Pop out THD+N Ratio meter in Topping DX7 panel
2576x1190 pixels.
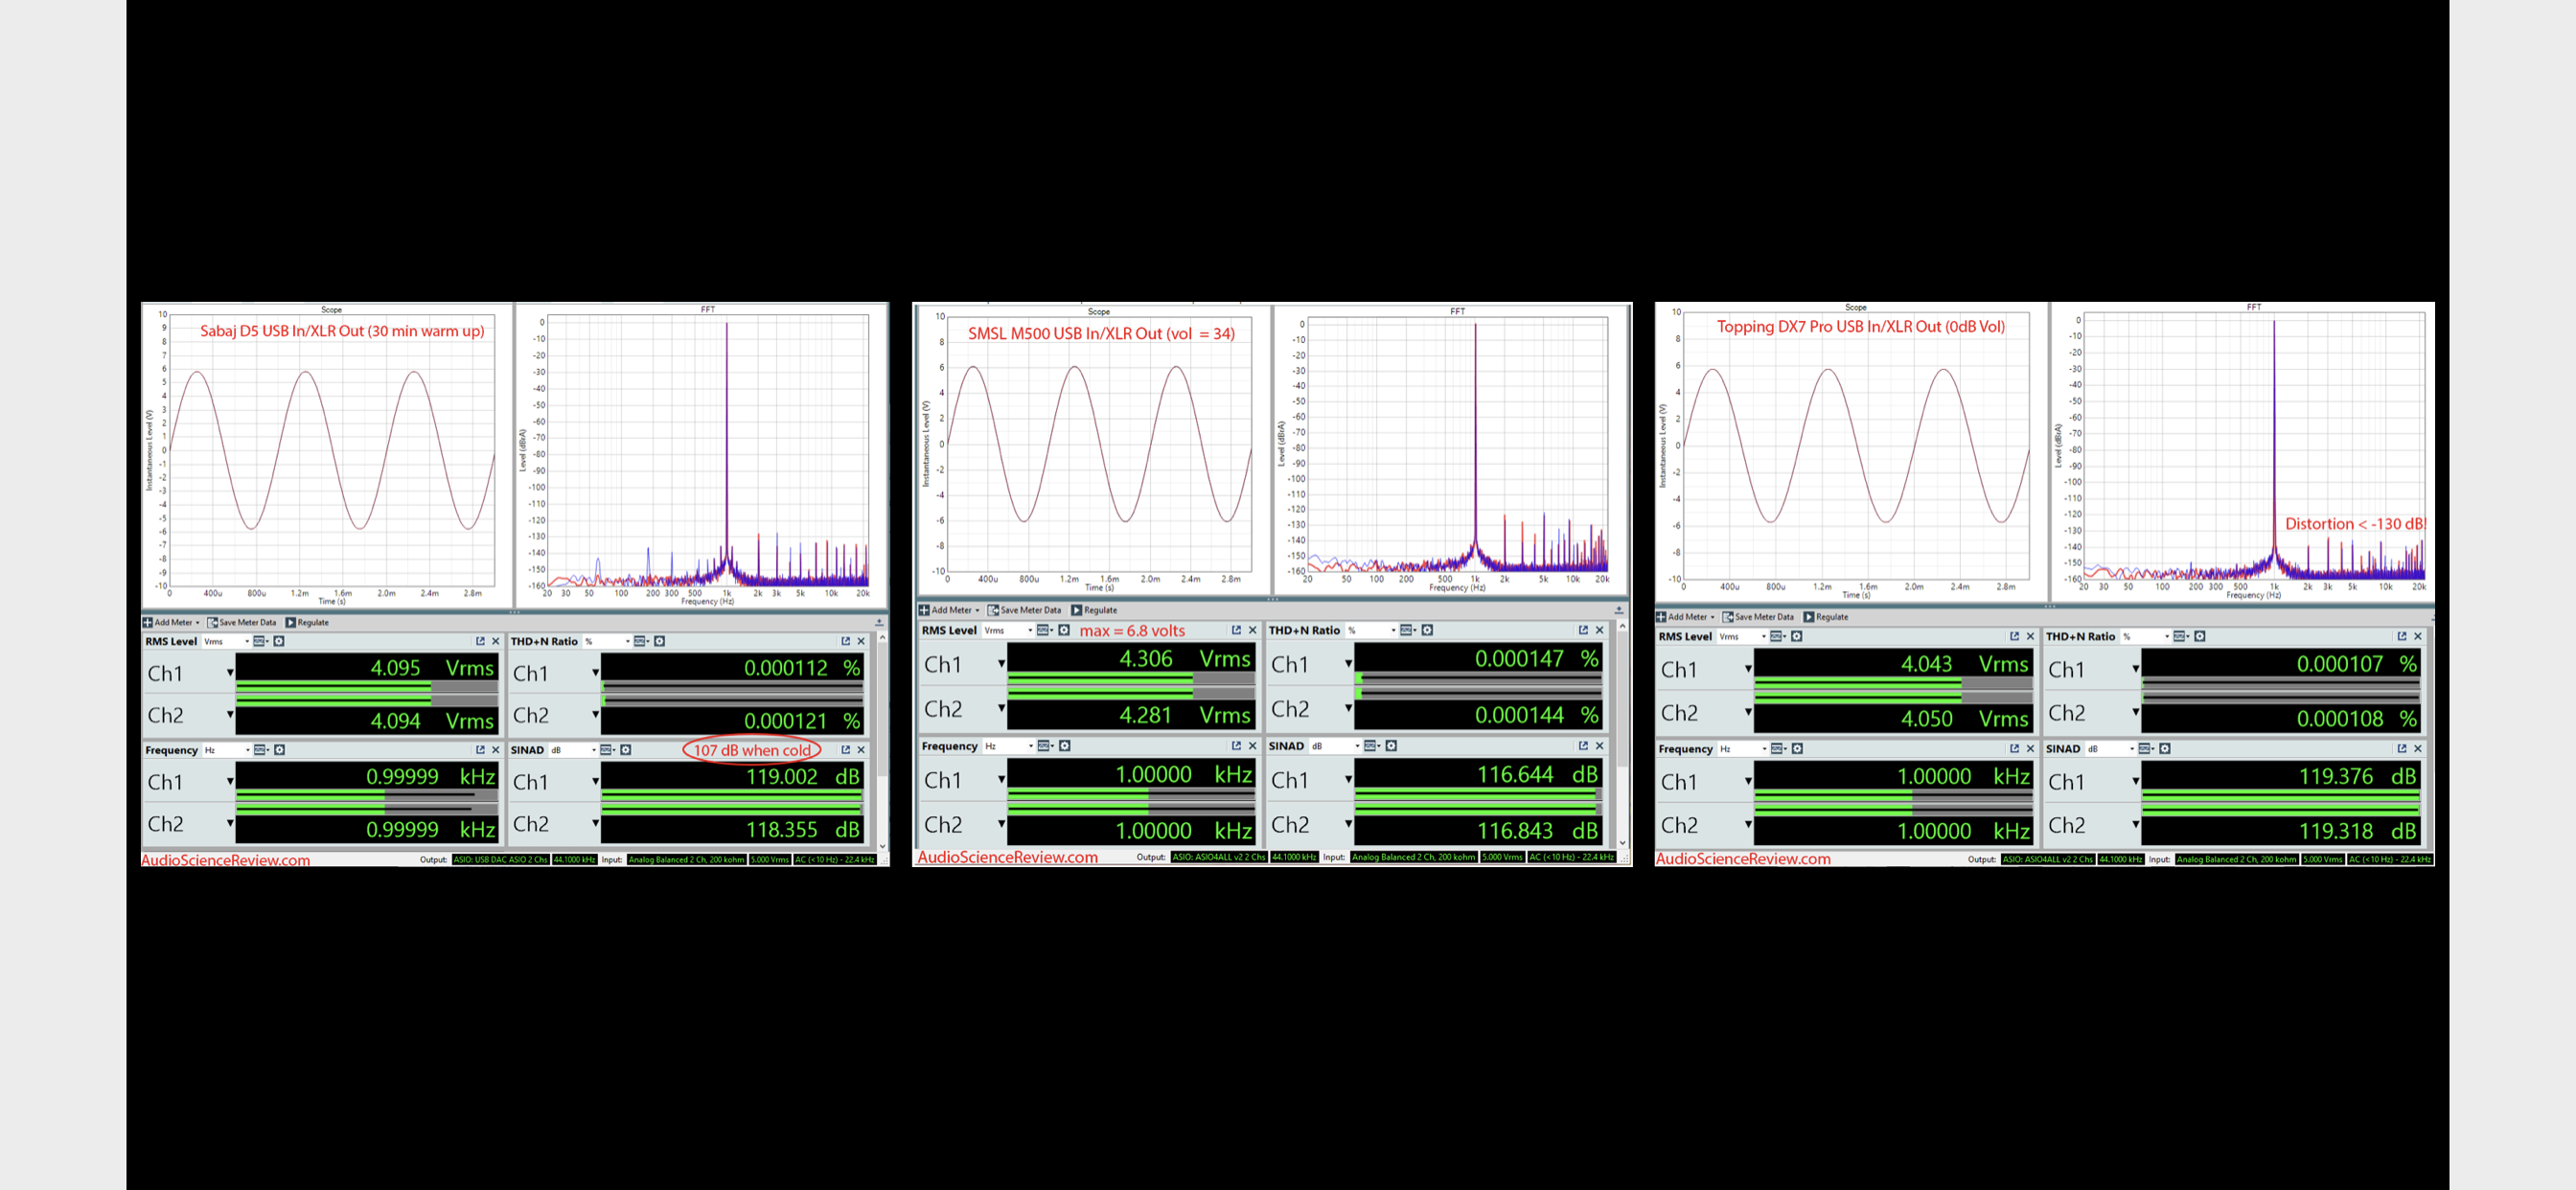tap(2402, 636)
